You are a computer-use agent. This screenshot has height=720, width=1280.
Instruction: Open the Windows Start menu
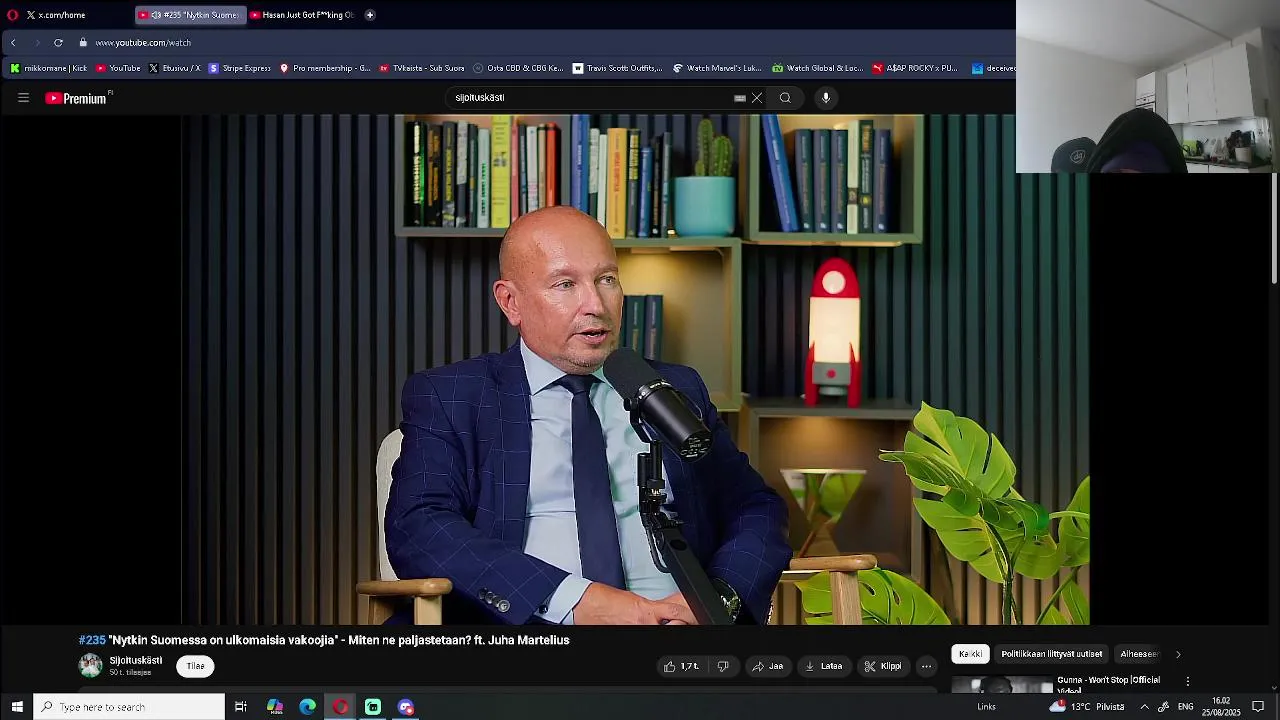point(17,707)
